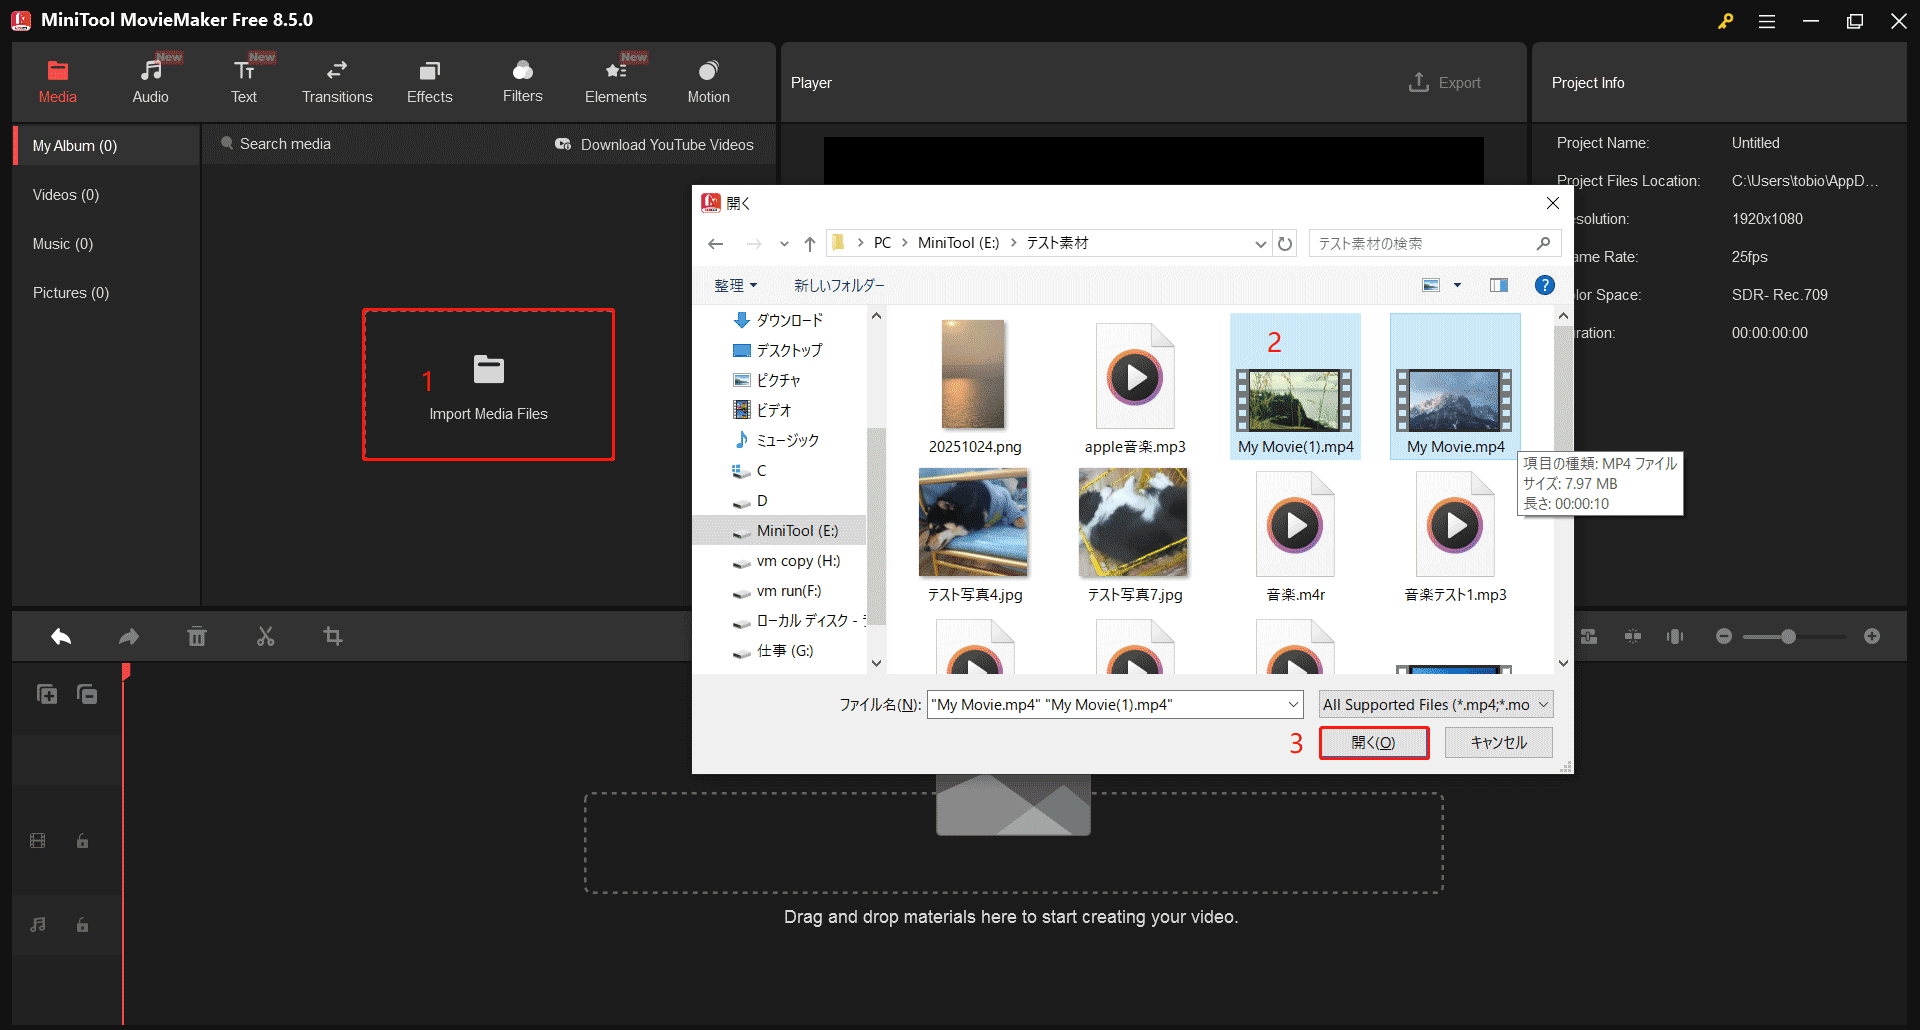Click the Undo arrow above the timeline

pyautogui.click(x=60, y=636)
